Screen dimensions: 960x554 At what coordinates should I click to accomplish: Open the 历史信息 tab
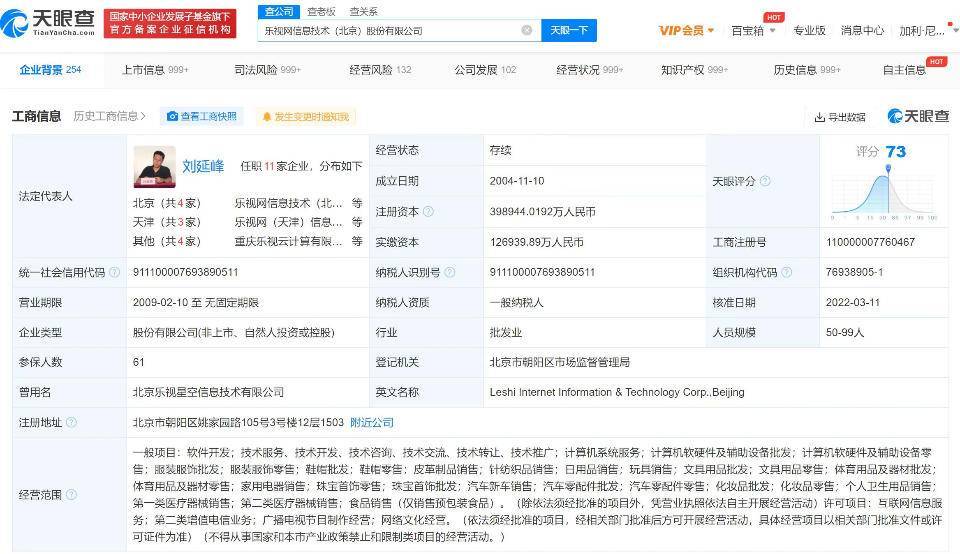[807, 70]
